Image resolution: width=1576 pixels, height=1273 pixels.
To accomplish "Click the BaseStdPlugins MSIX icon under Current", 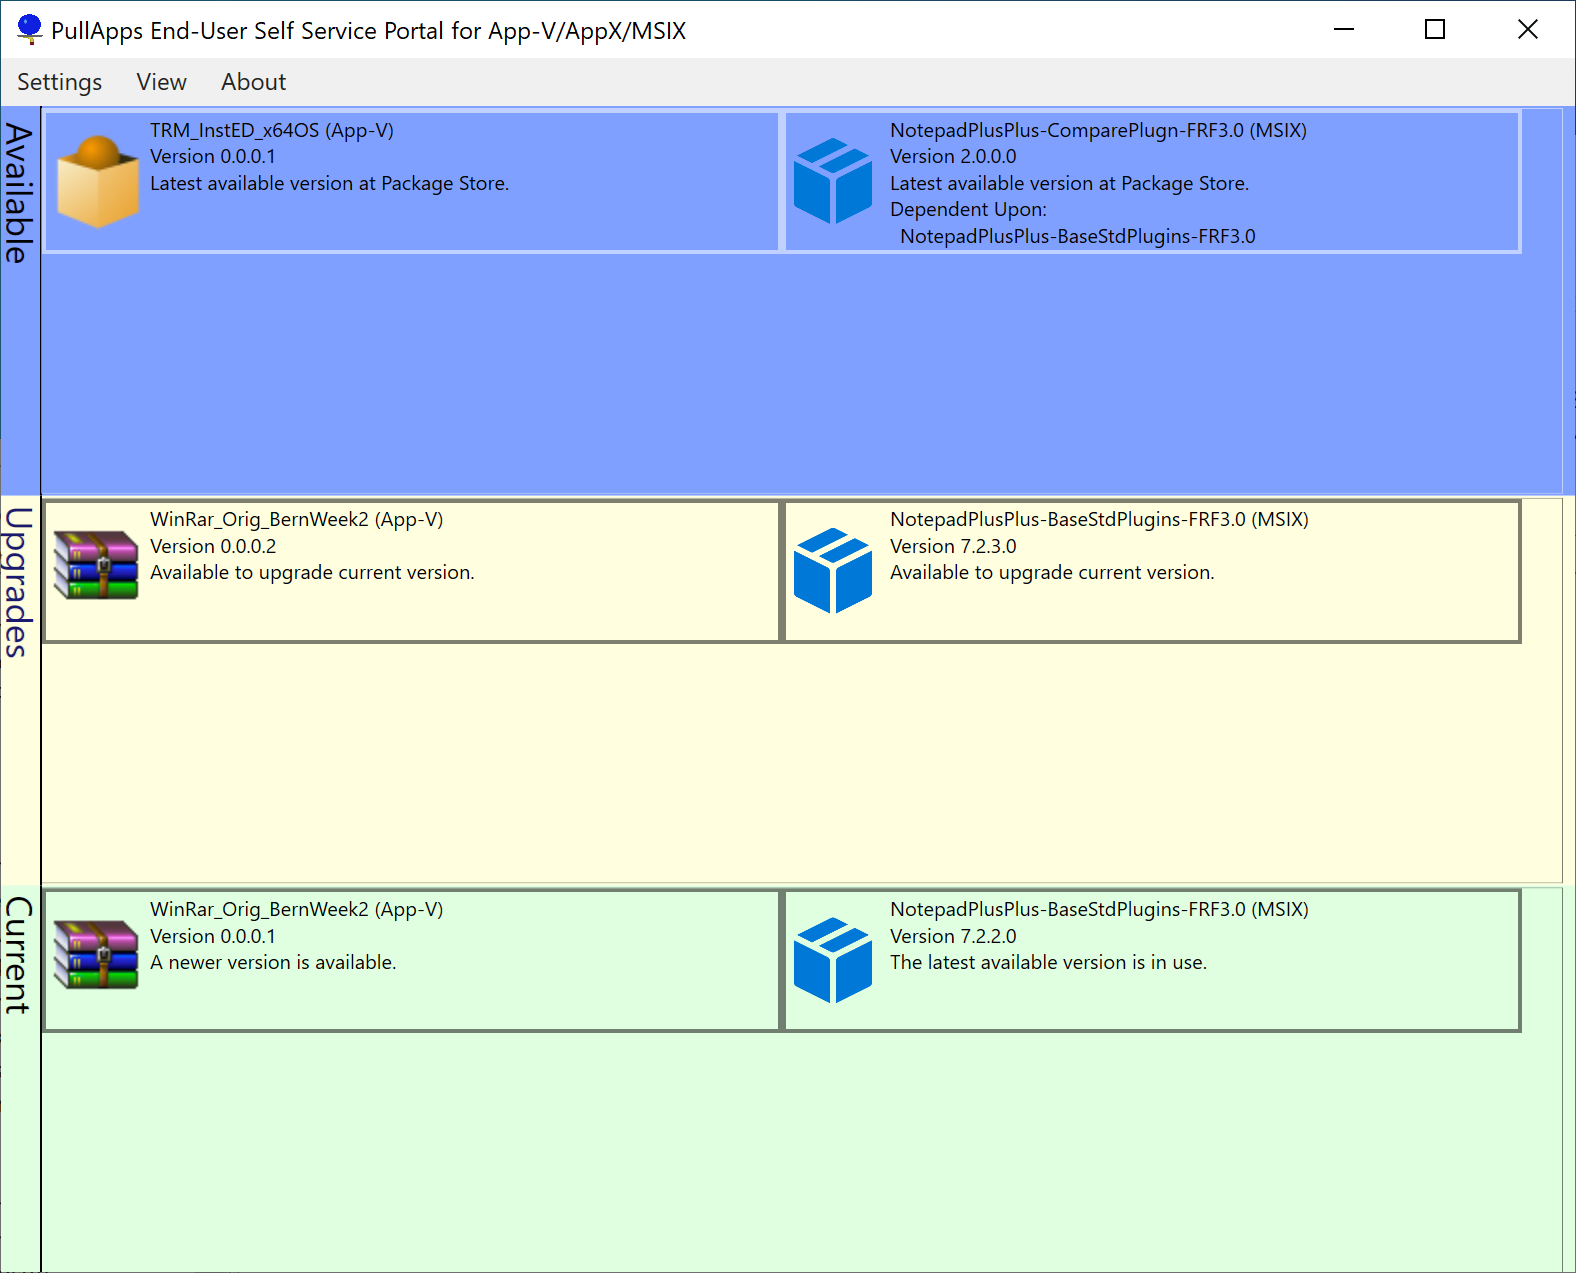I will (833, 961).
